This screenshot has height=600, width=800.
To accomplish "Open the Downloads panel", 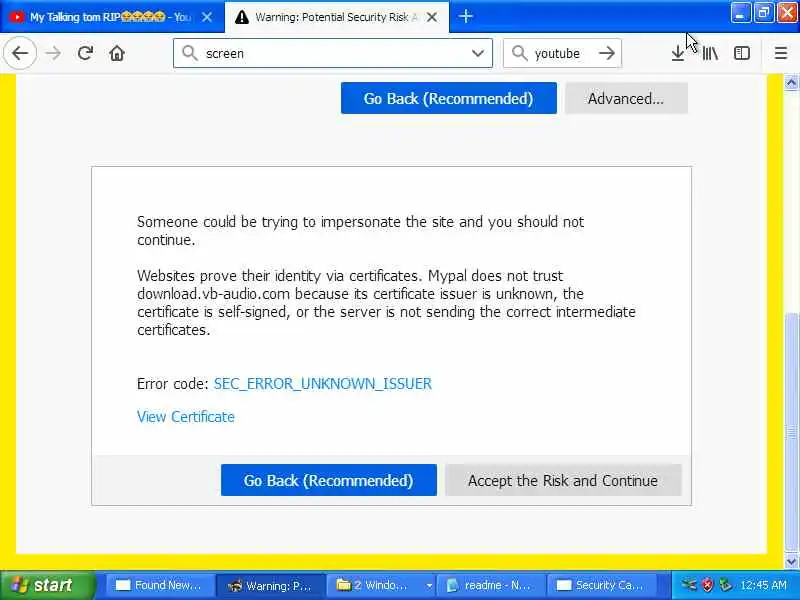I will coord(678,53).
